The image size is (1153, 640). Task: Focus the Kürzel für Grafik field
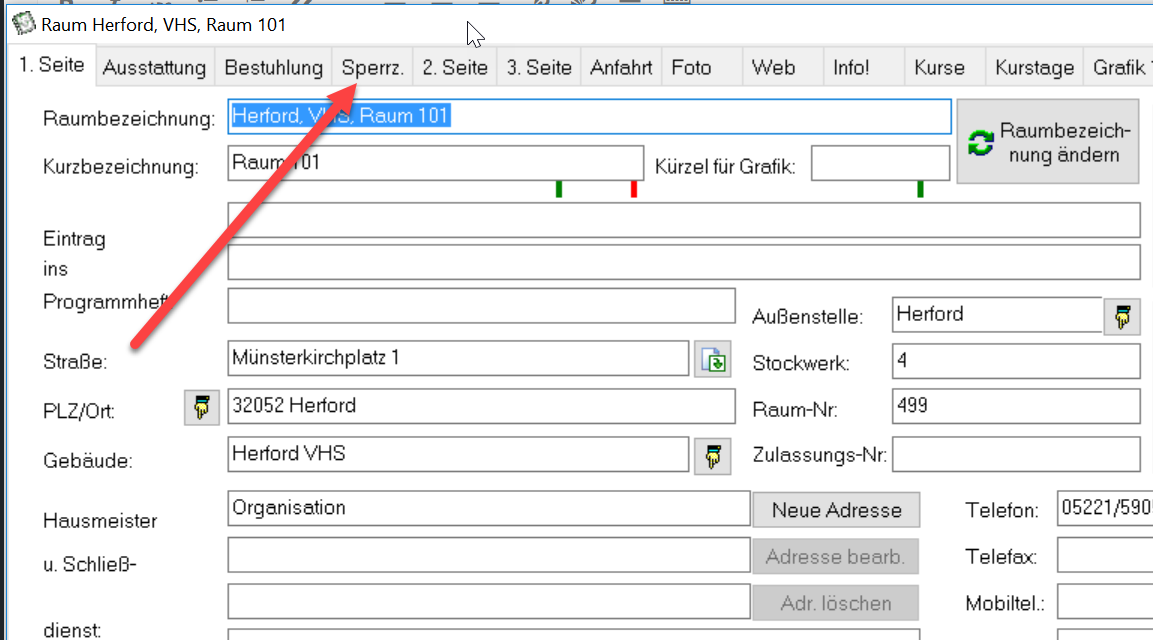(880, 164)
